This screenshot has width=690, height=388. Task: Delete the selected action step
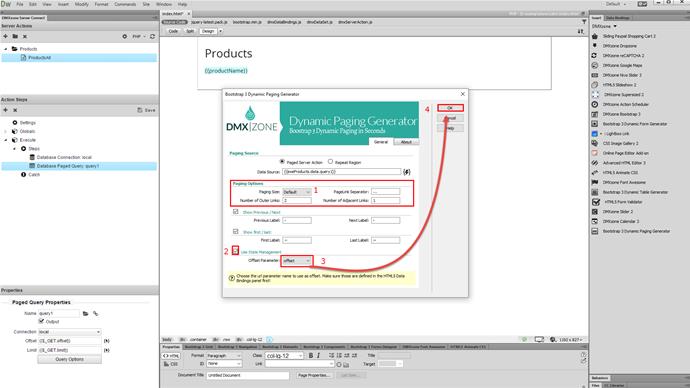pyautogui.click(x=15, y=110)
